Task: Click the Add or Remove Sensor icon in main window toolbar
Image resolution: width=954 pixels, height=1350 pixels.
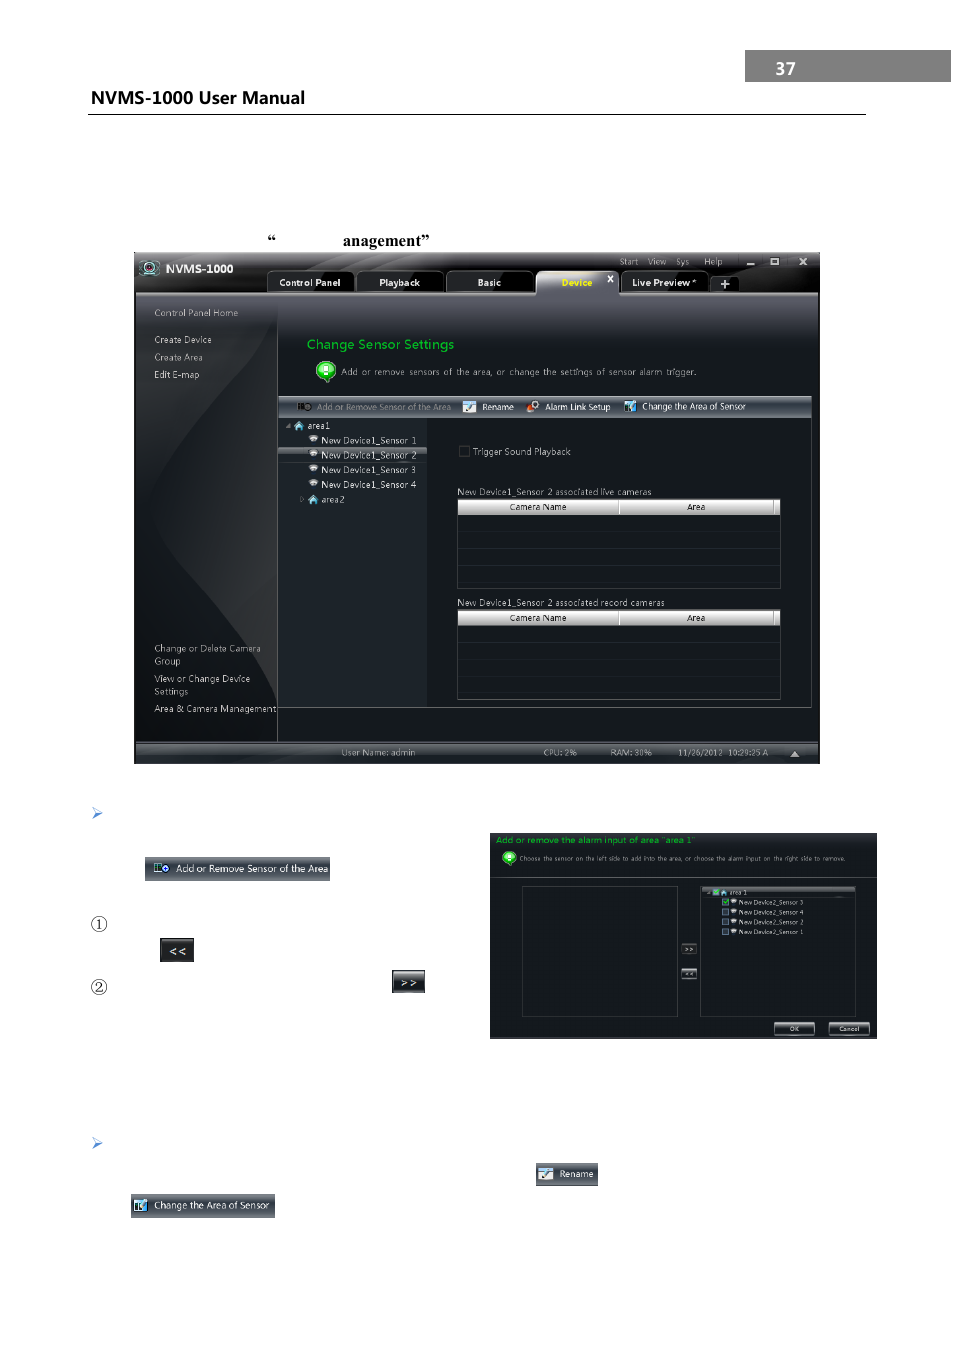Action: pos(305,407)
